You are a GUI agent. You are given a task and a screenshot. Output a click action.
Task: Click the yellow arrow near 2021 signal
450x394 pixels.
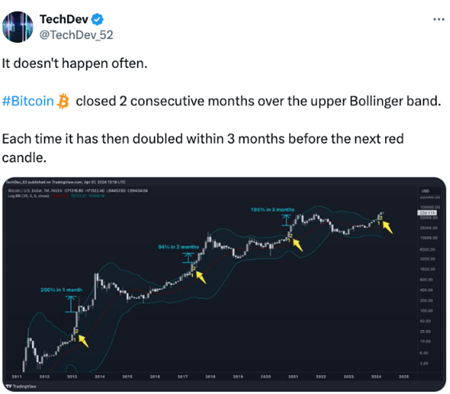pyautogui.click(x=298, y=245)
